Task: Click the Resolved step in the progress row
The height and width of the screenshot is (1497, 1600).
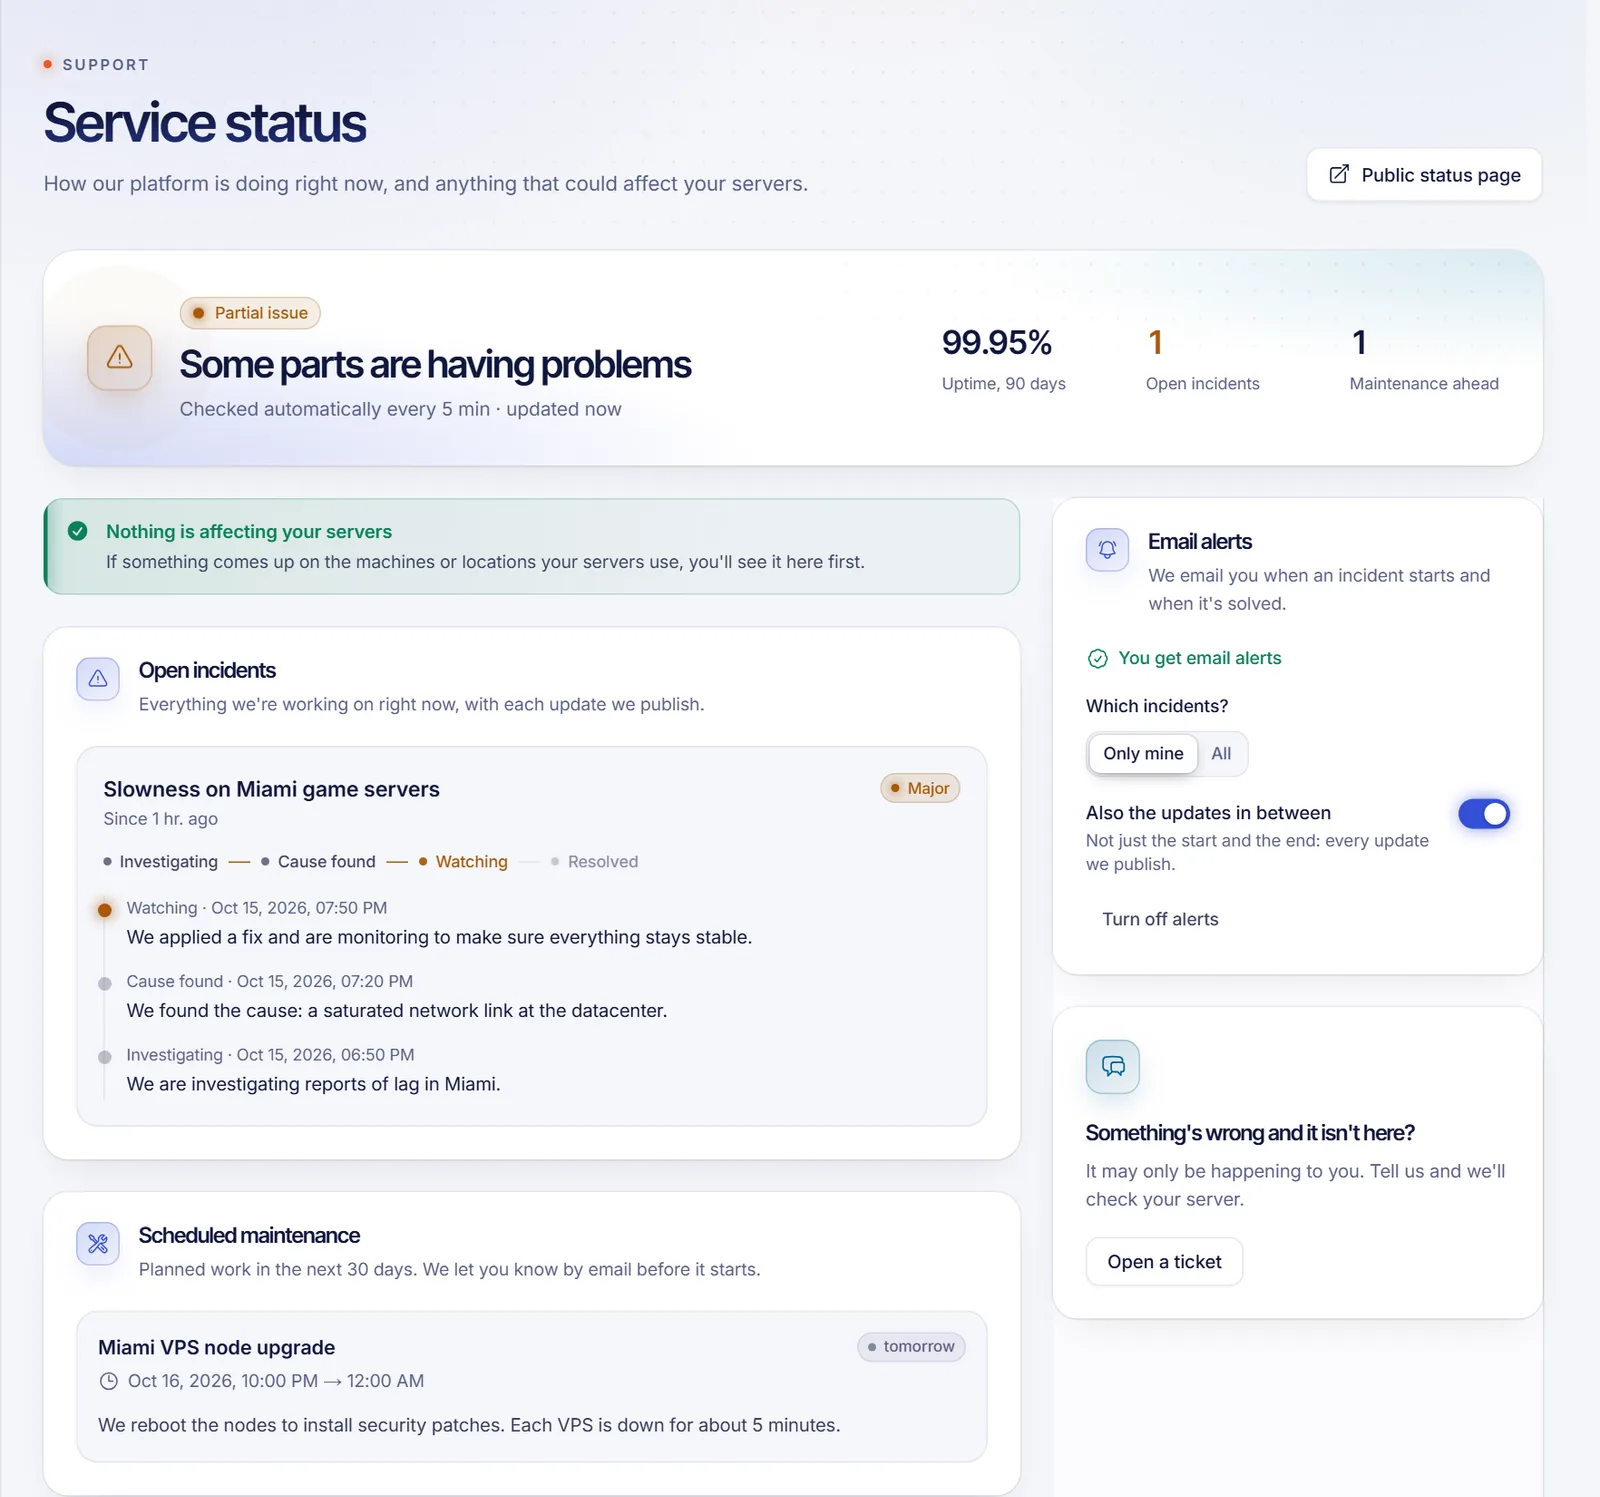Action: pos(594,862)
